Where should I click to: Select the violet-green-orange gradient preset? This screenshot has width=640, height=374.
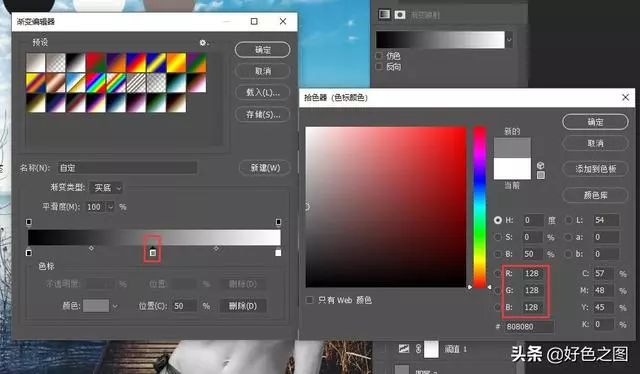[x=196, y=62]
